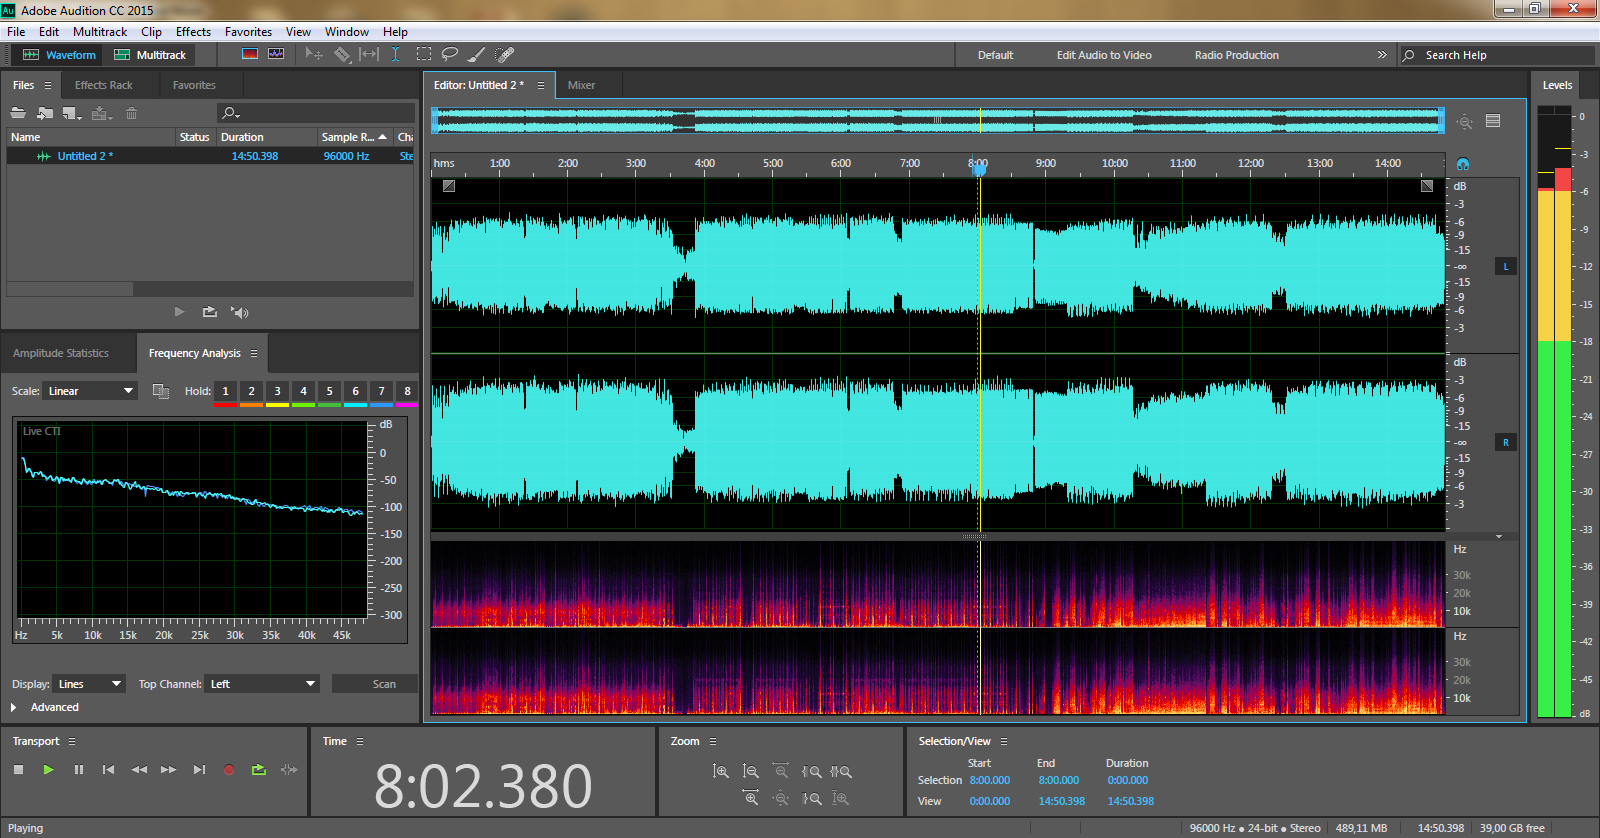This screenshot has height=838, width=1600.
Task: Toggle Files panel loop playback
Action: tap(209, 312)
